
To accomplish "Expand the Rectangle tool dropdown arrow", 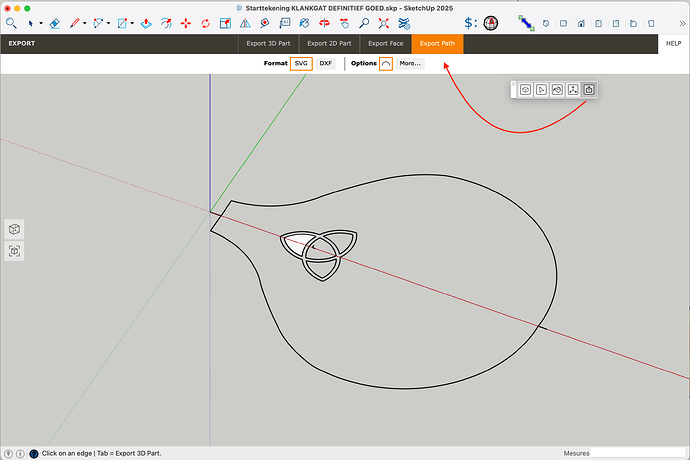I will [x=132, y=23].
